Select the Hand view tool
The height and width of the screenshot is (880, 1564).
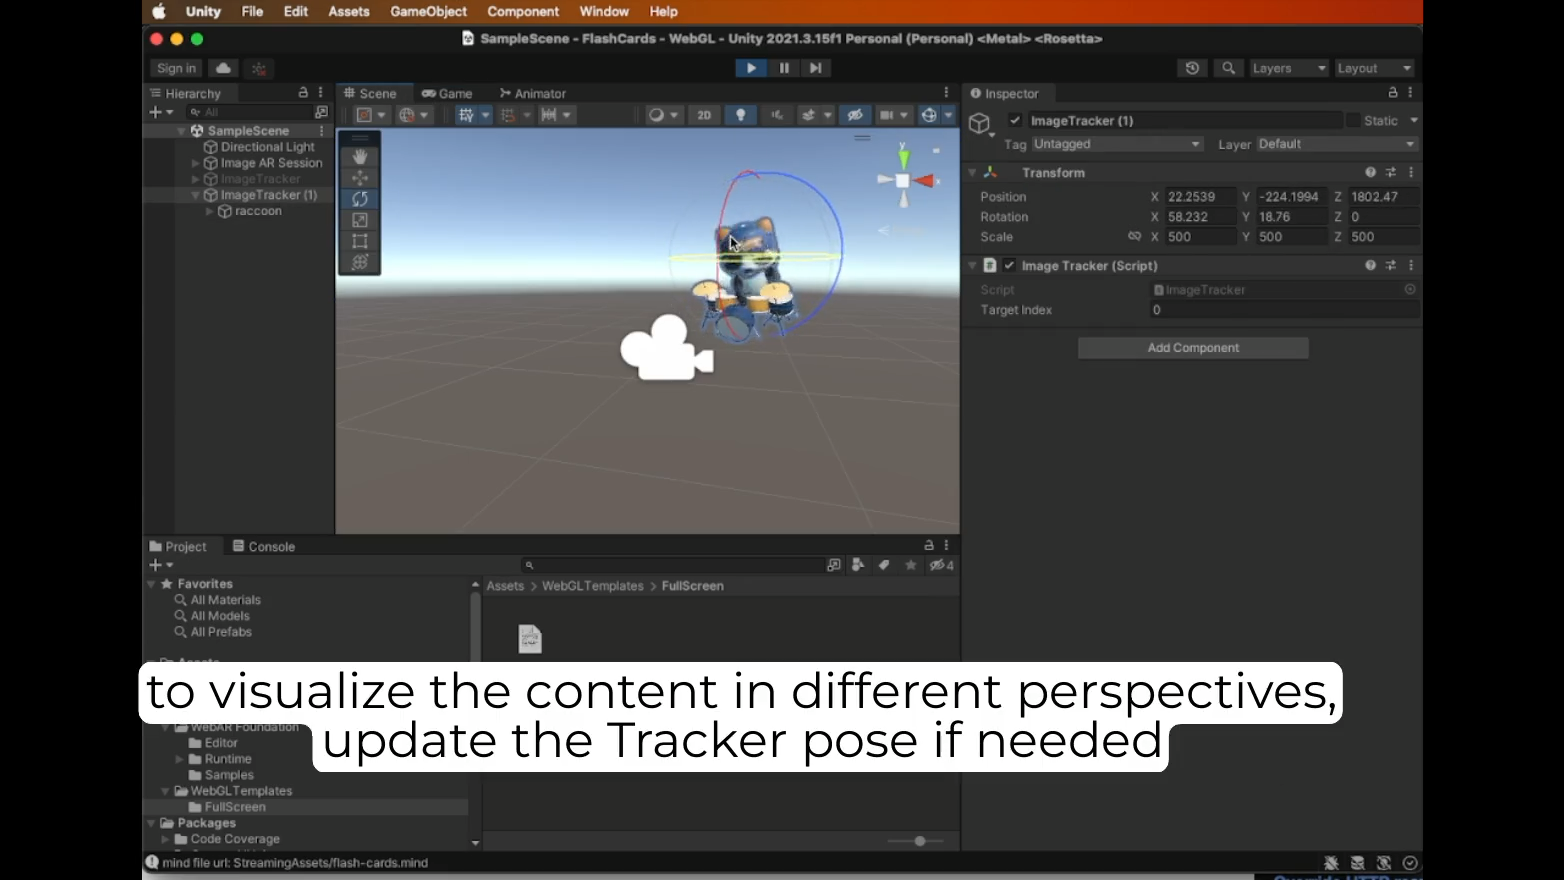coord(360,157)
